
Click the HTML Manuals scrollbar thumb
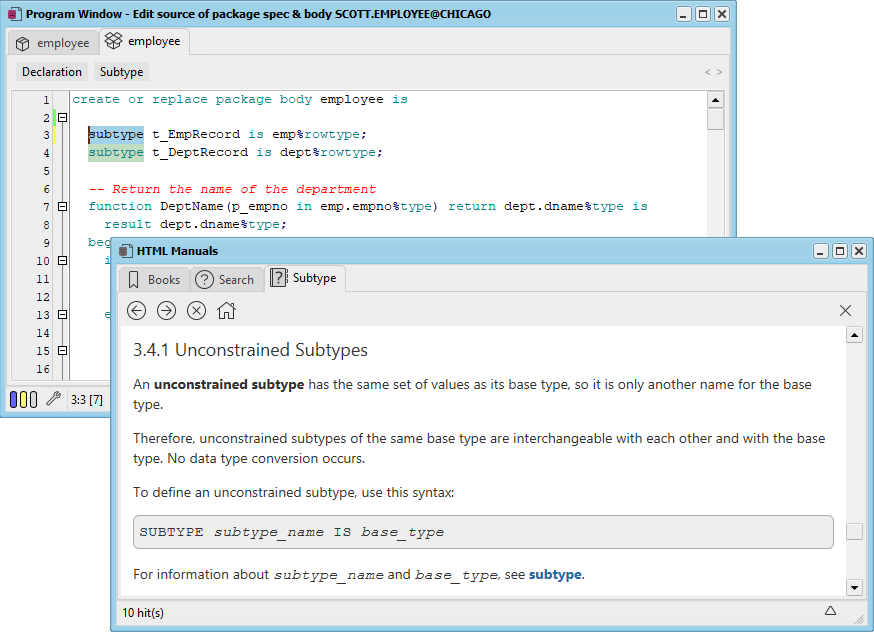854,531
